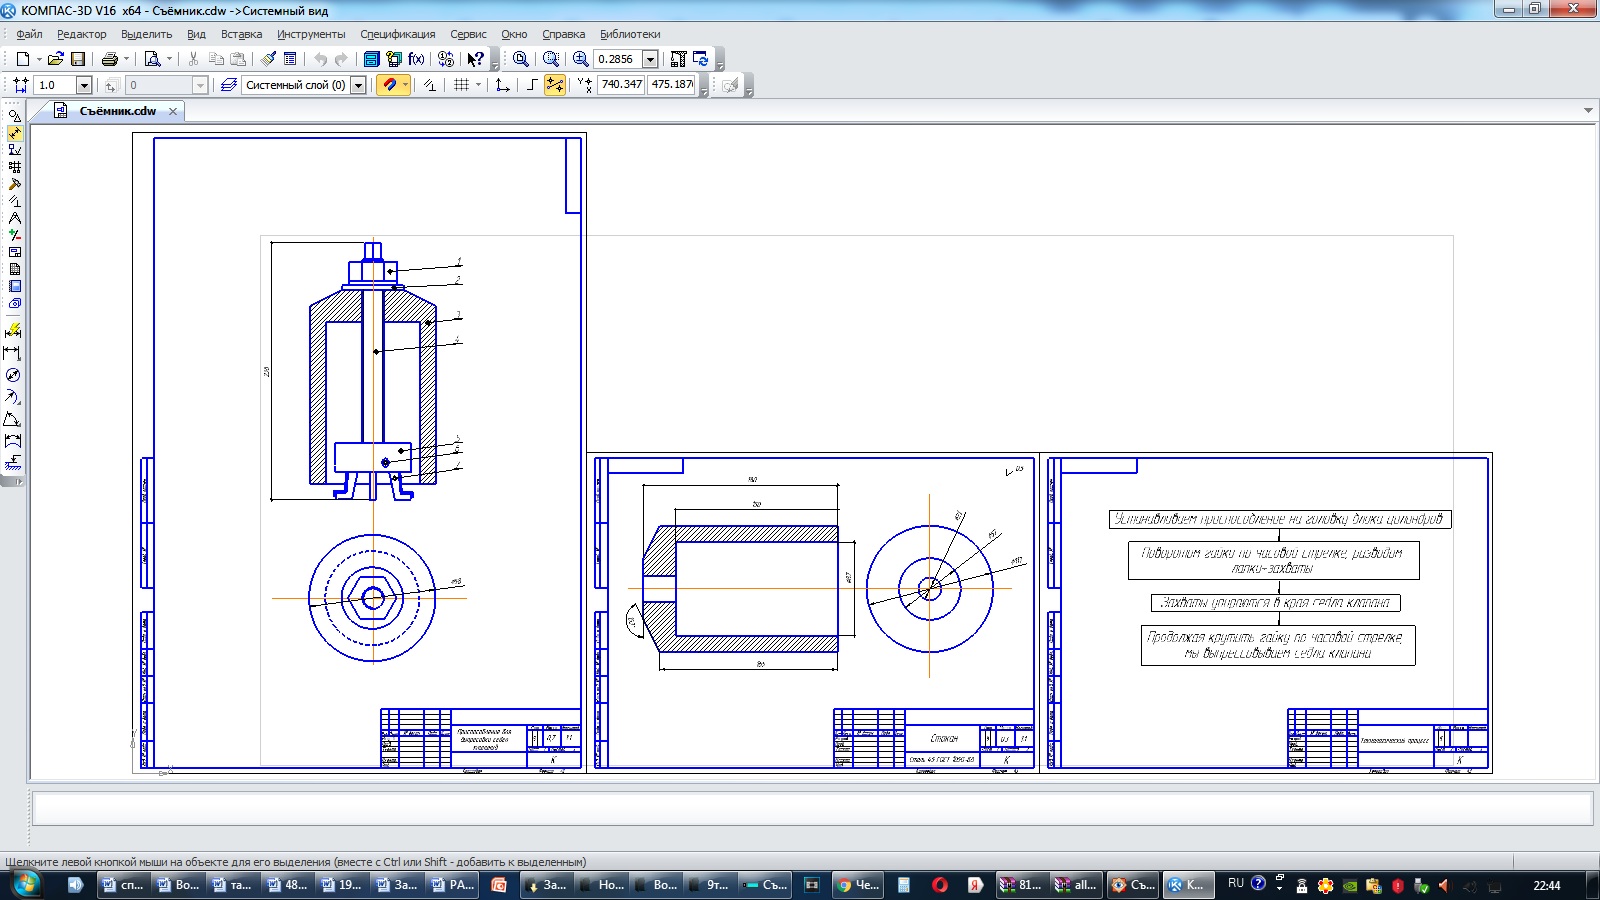Click the RU language indicator in tray
The image size is (1600, 900).
1236,884
